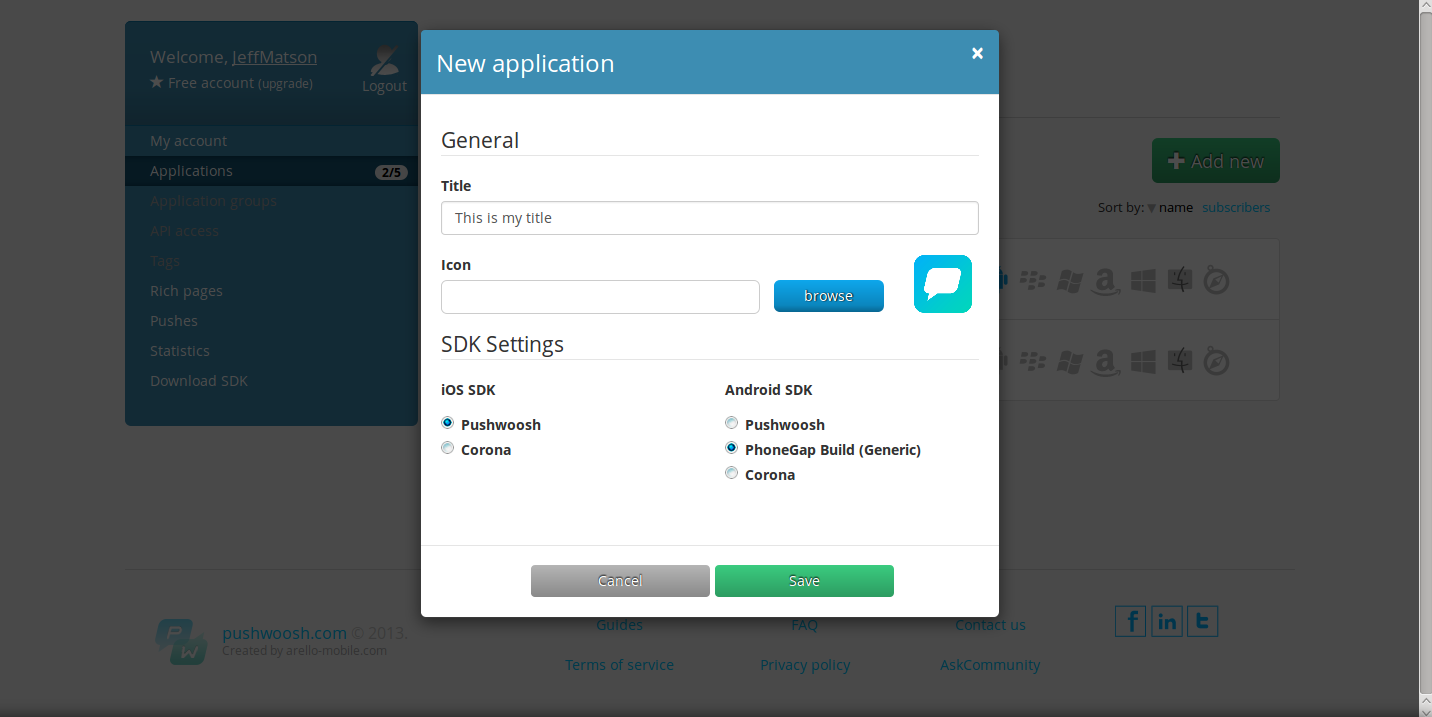Click the Windows 8 icon in the lower app row
The image size is (1432, 717).
coord(1143,362)
